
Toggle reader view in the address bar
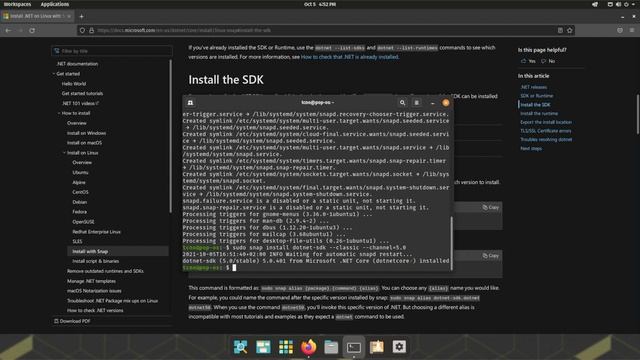(560, 30)
